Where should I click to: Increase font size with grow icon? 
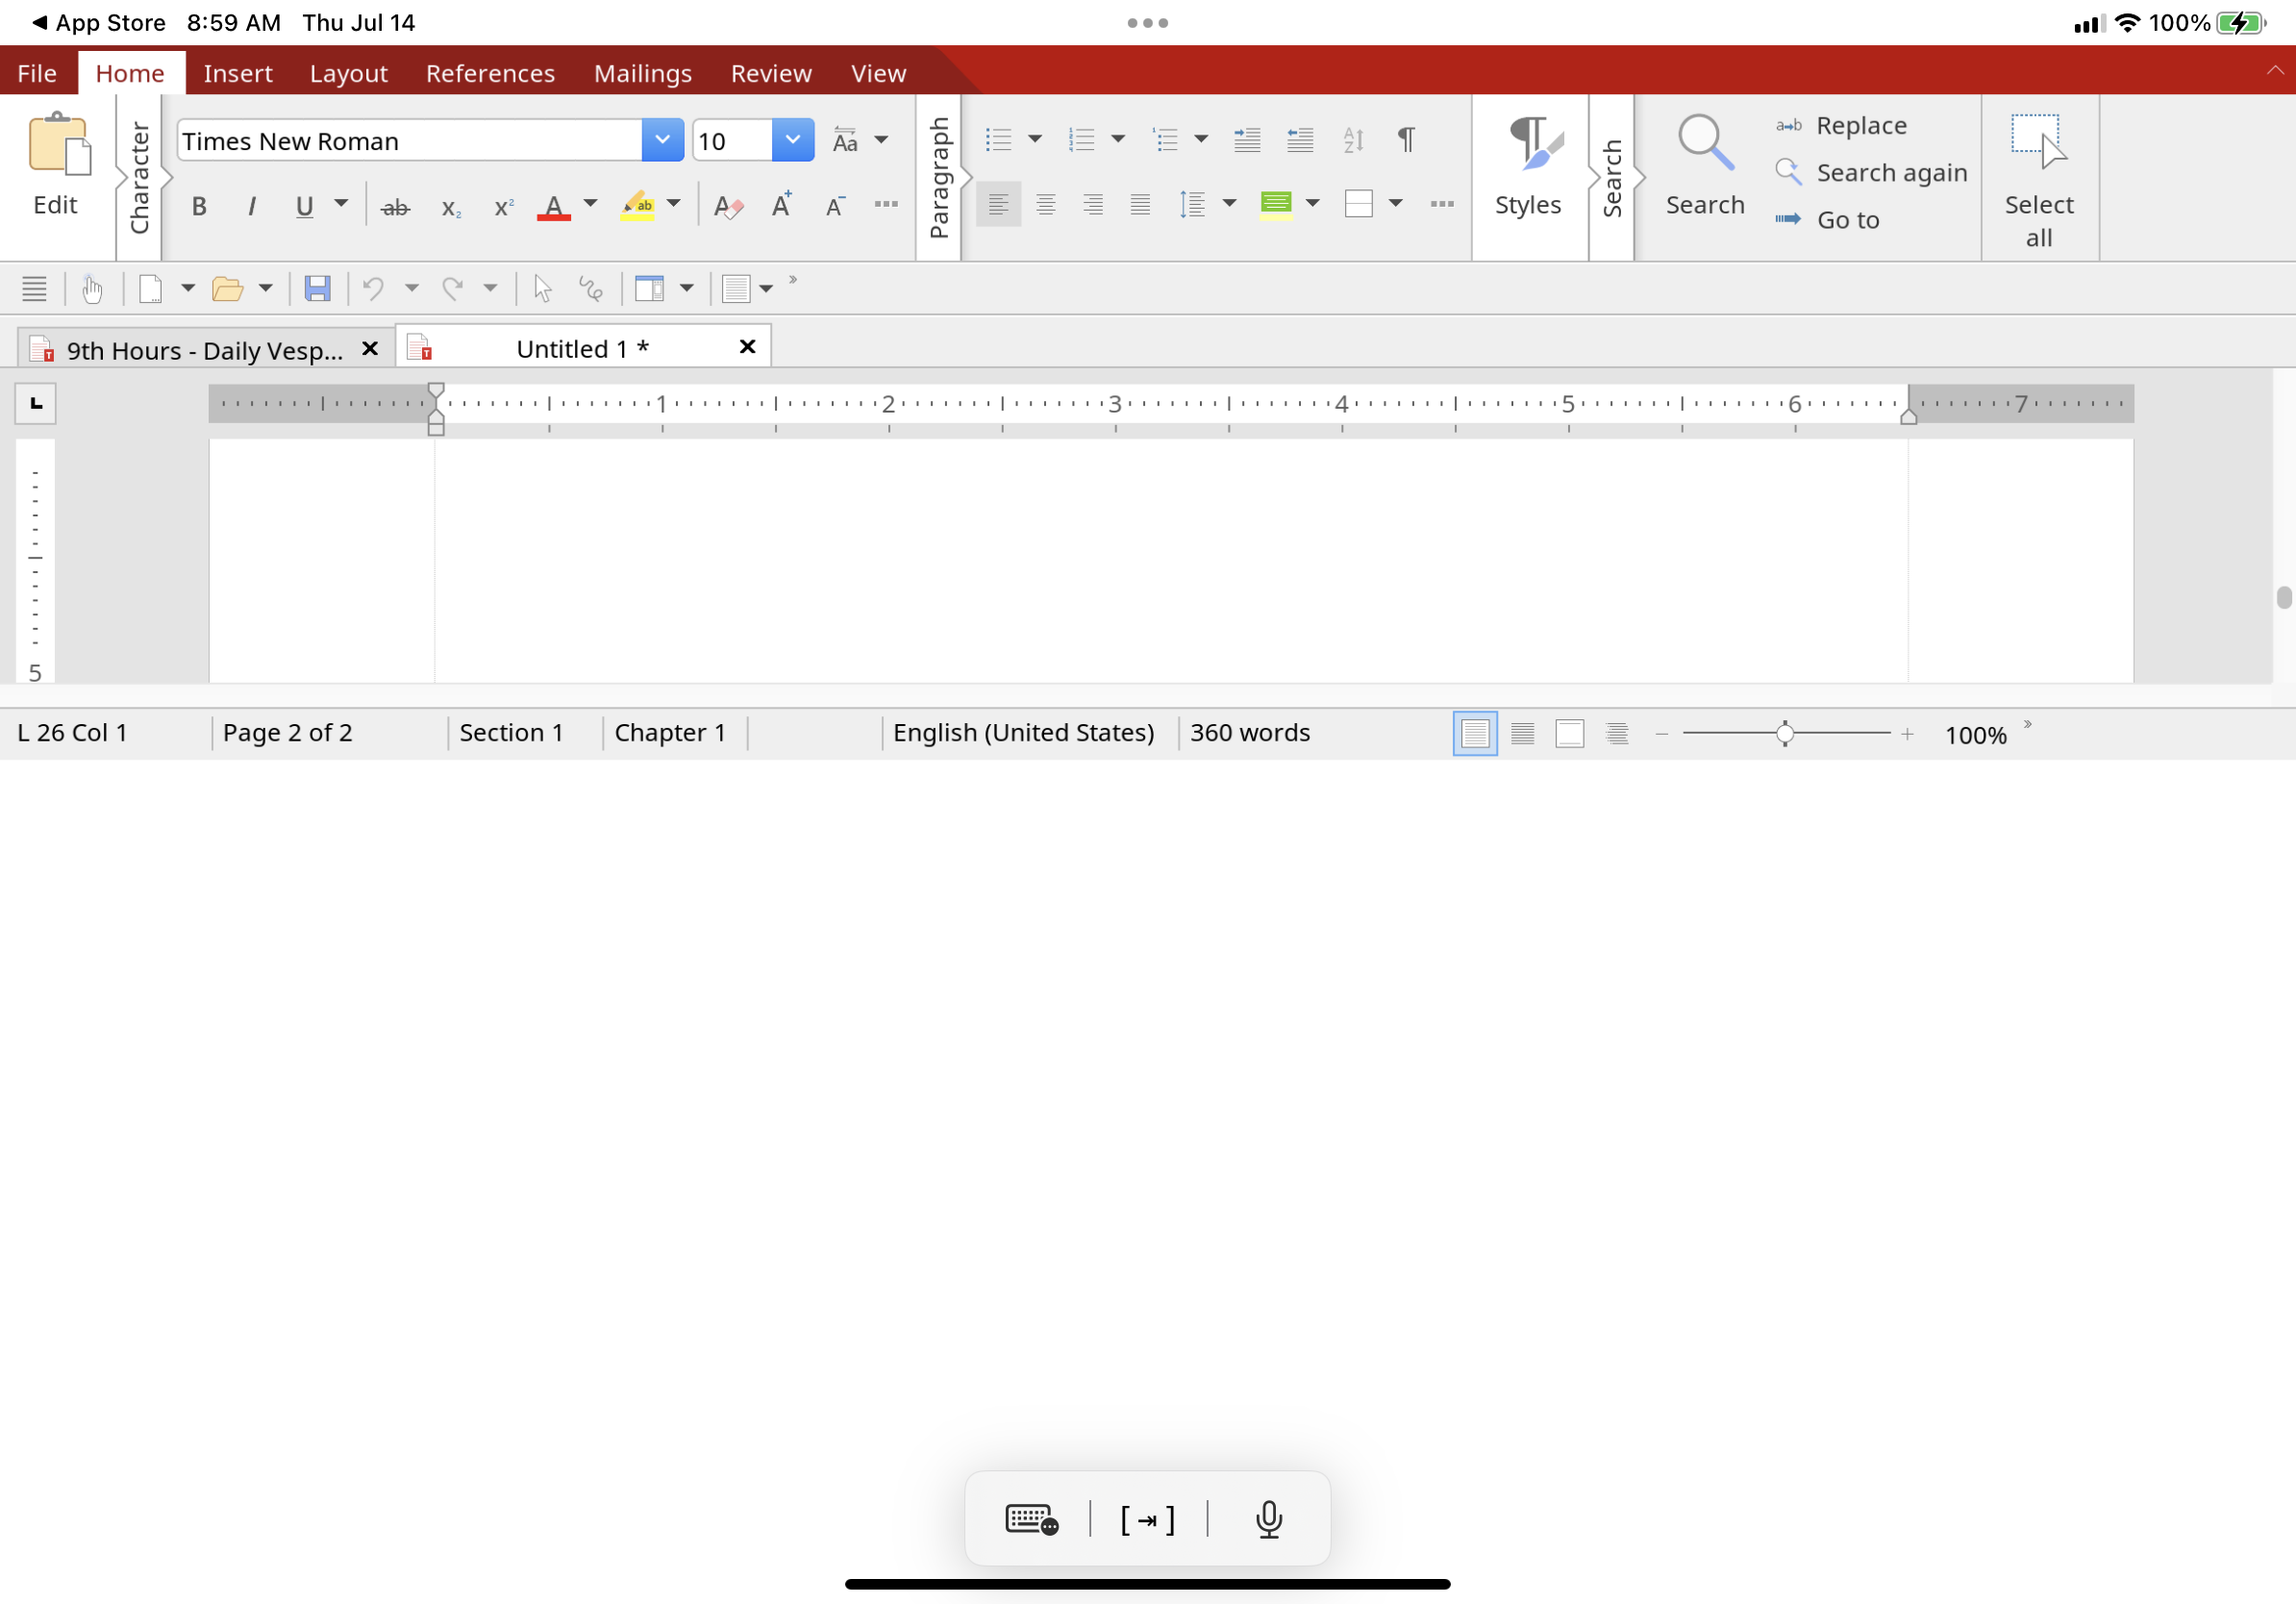coord(781,205)
